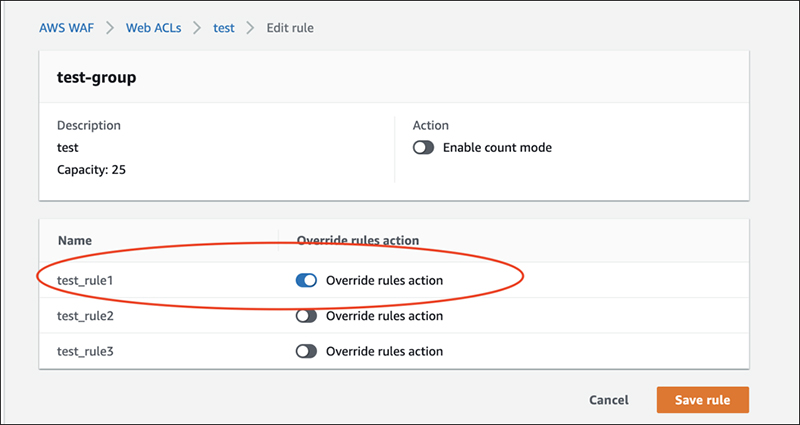
Task: Select the test_rule3 row name
Action: [87, 351]
